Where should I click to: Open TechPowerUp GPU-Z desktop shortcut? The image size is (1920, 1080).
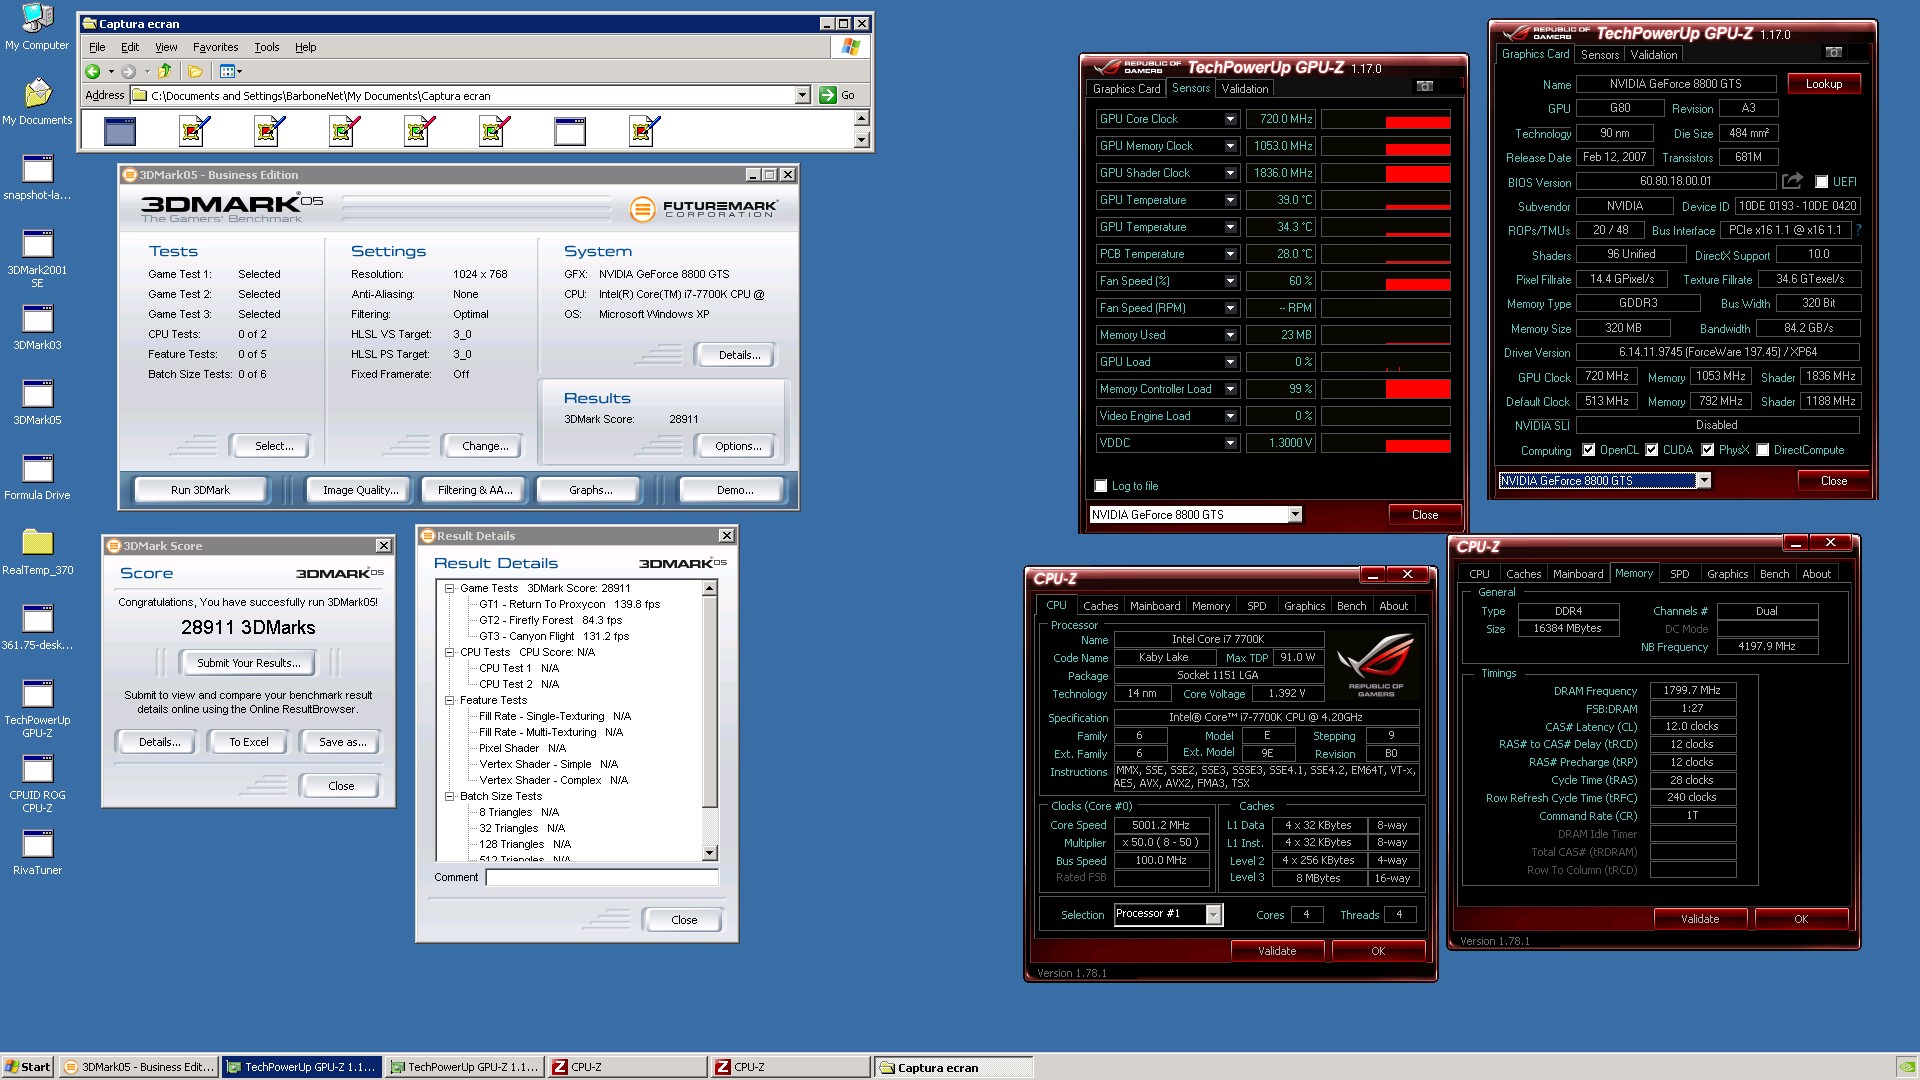pyautogui.click(x=37, y=708)
